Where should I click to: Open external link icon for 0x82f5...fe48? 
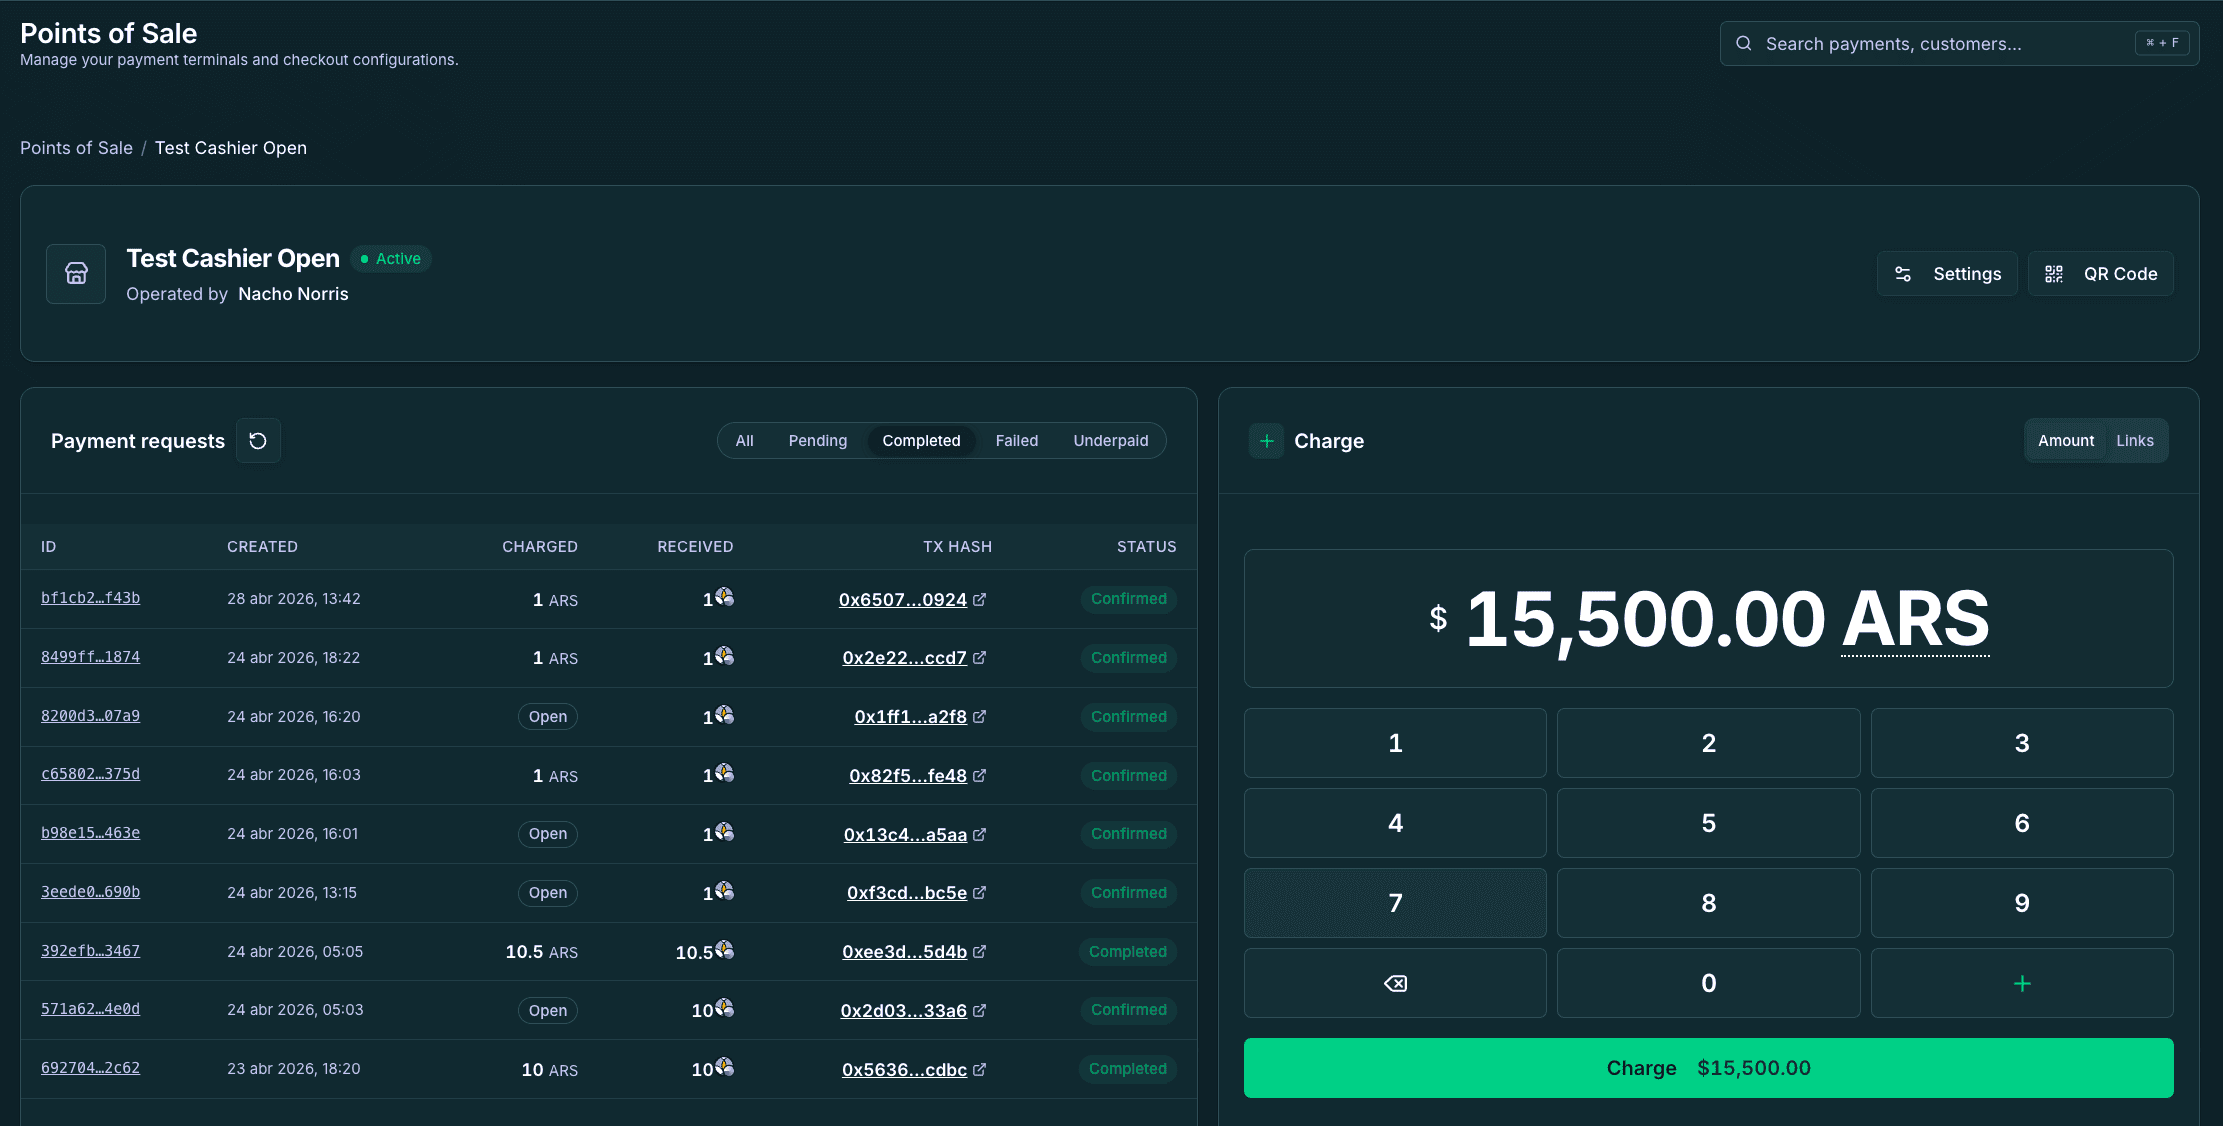tap(980, 776)
